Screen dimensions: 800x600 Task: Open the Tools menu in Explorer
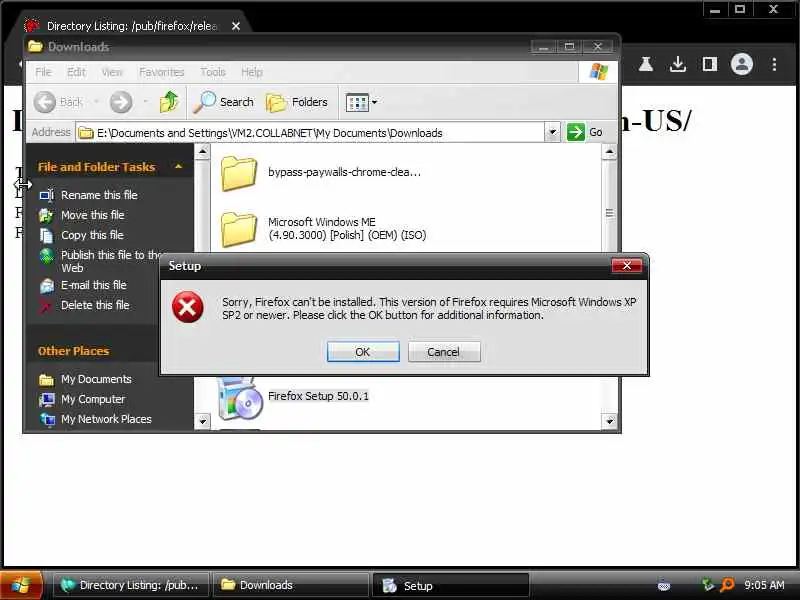point(213,72)
